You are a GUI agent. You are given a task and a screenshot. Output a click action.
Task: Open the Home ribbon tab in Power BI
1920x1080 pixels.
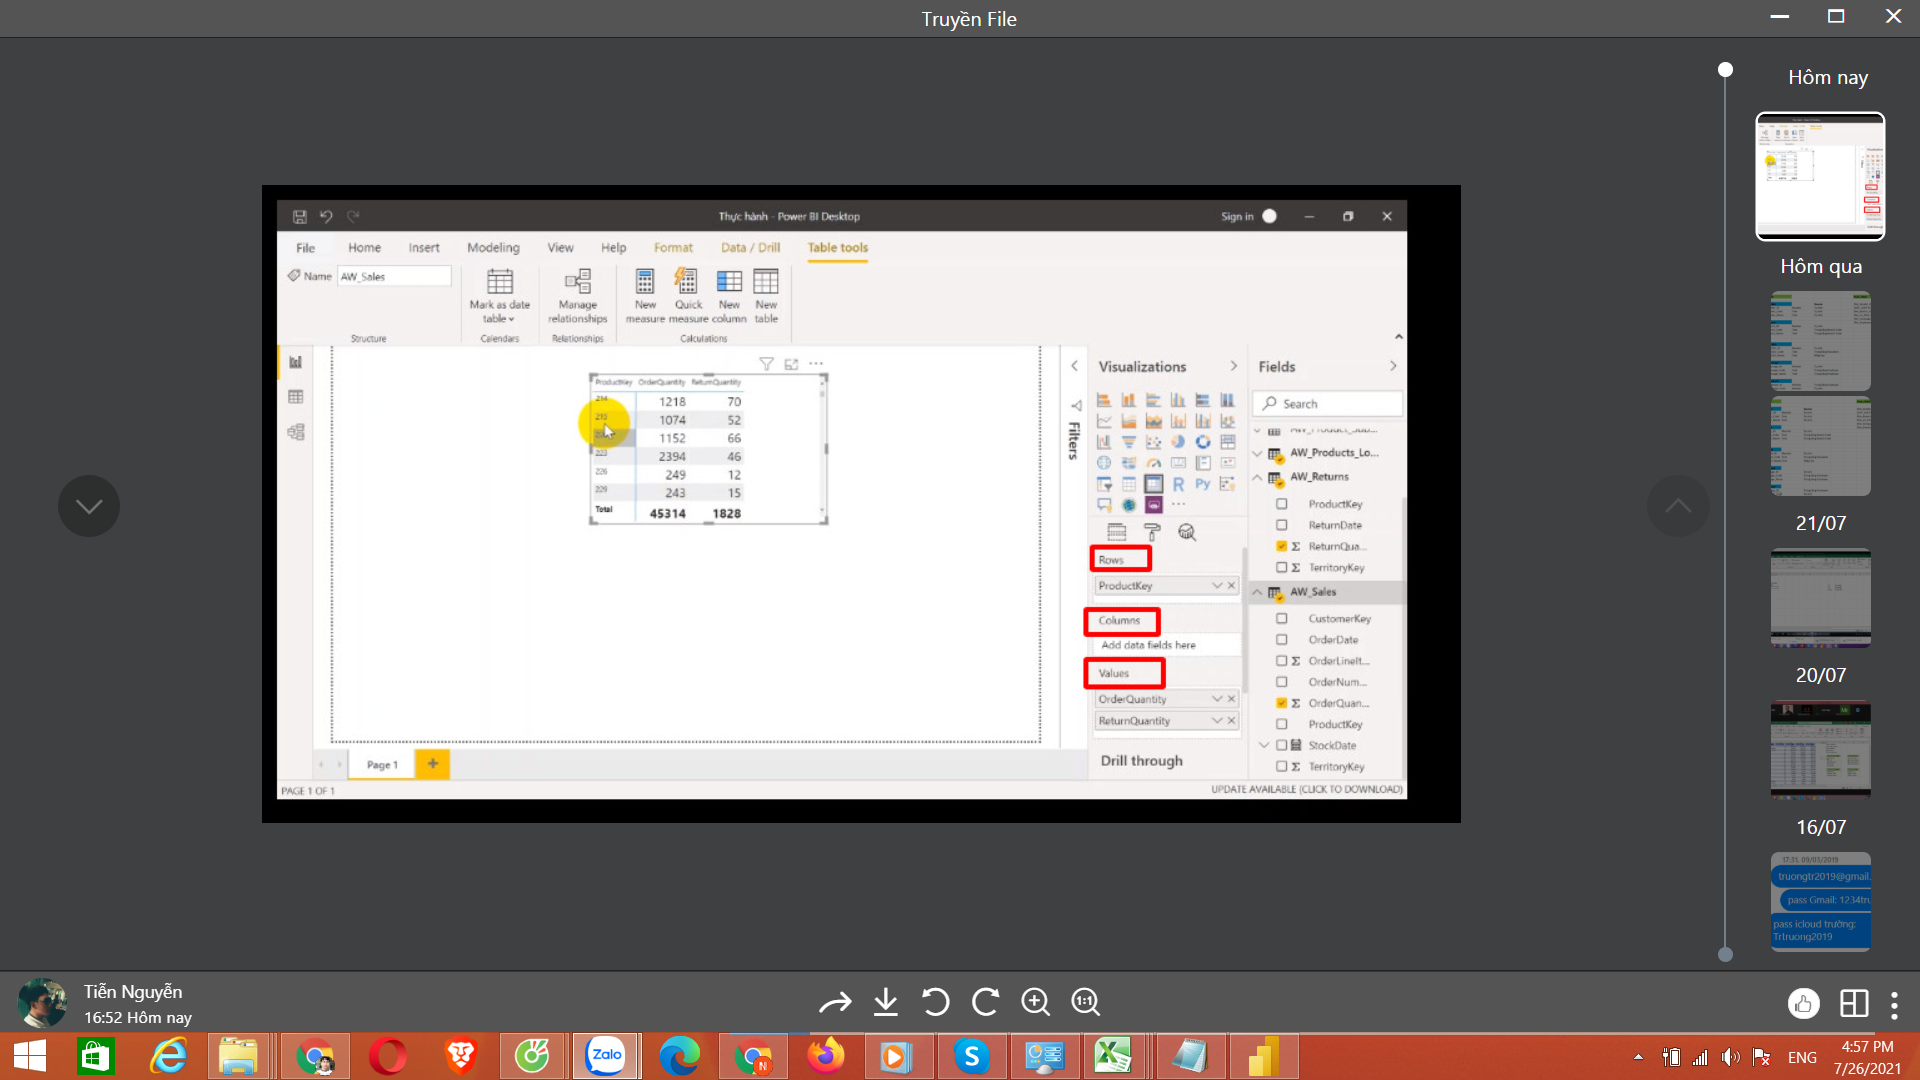pyautogui.click(x=364, y=247)
